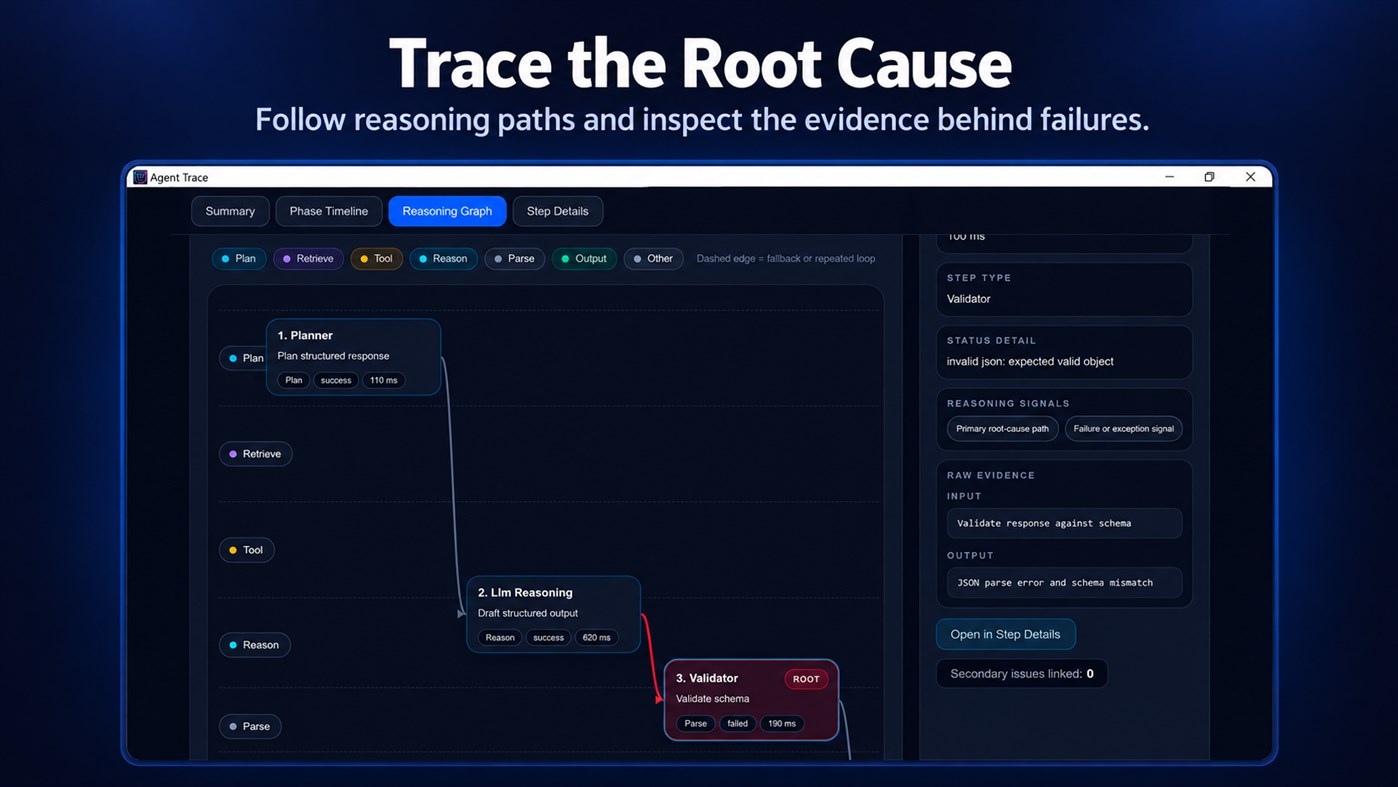Open the Step Details tab
1398x787 pixels.
[557, 211]
